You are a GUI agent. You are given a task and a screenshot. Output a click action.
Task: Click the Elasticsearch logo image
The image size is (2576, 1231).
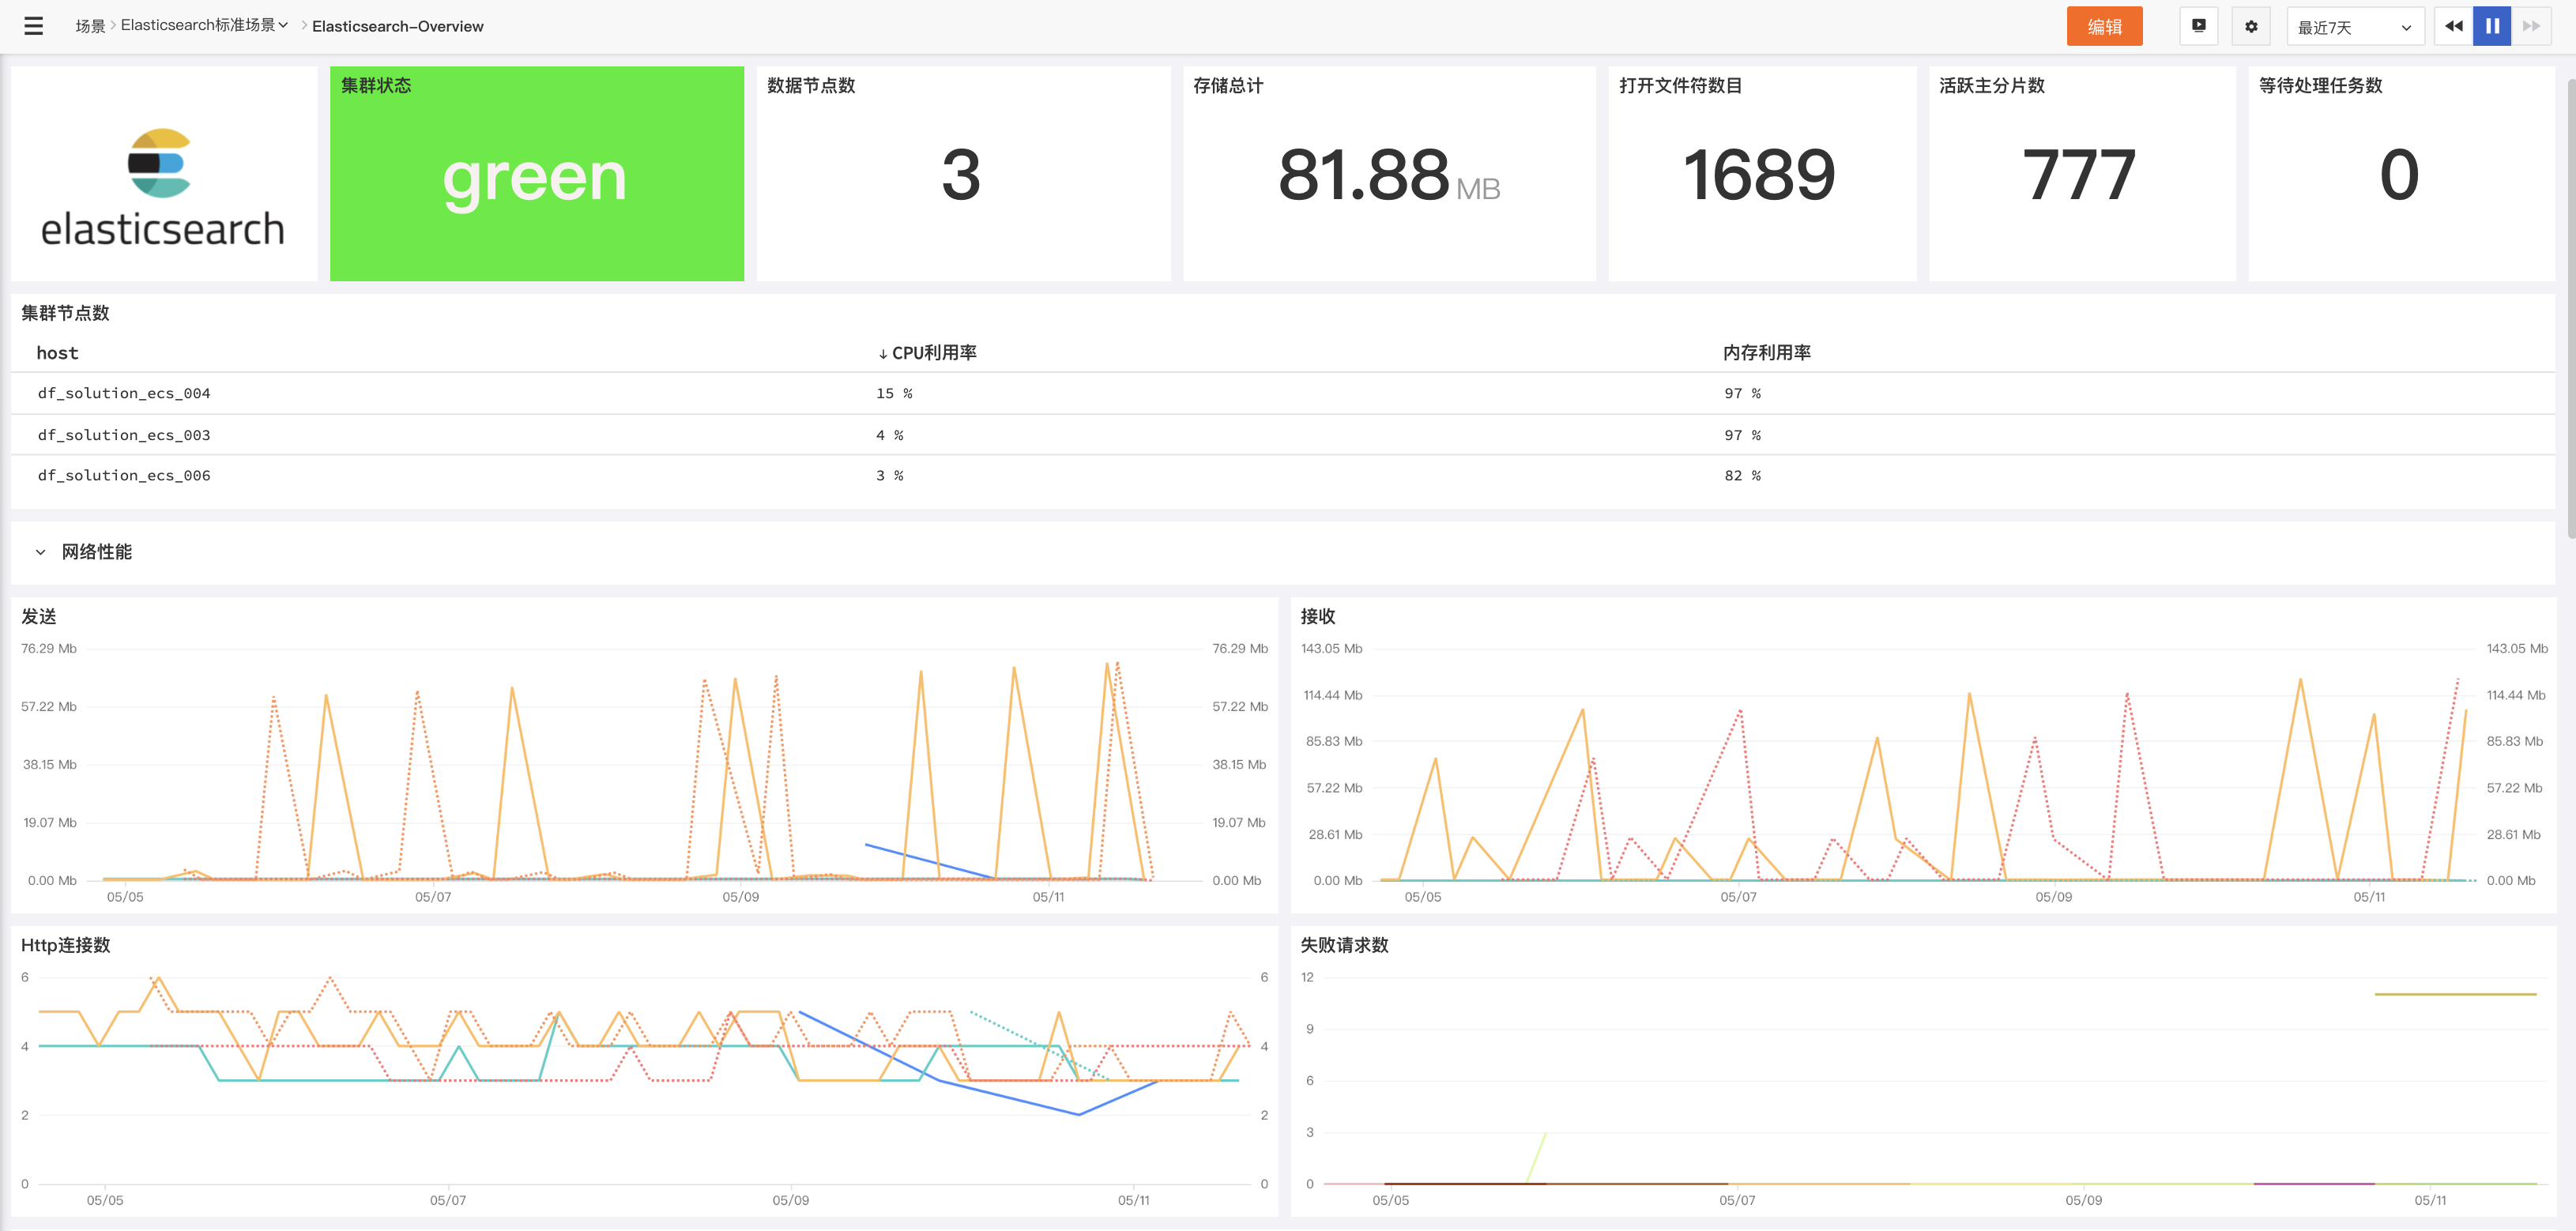[163, 186]
